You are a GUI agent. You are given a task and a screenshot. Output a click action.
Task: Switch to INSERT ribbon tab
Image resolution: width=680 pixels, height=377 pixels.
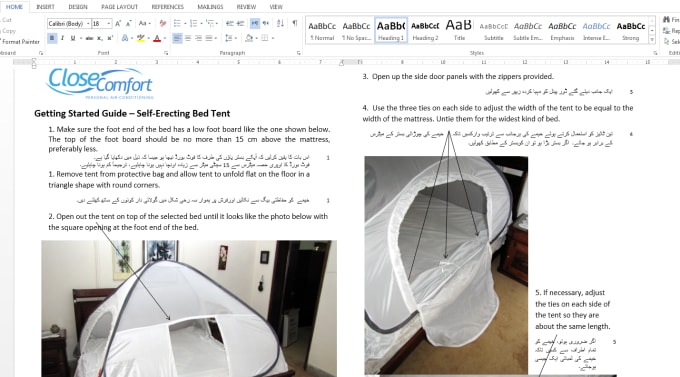[x=46, y=7]
